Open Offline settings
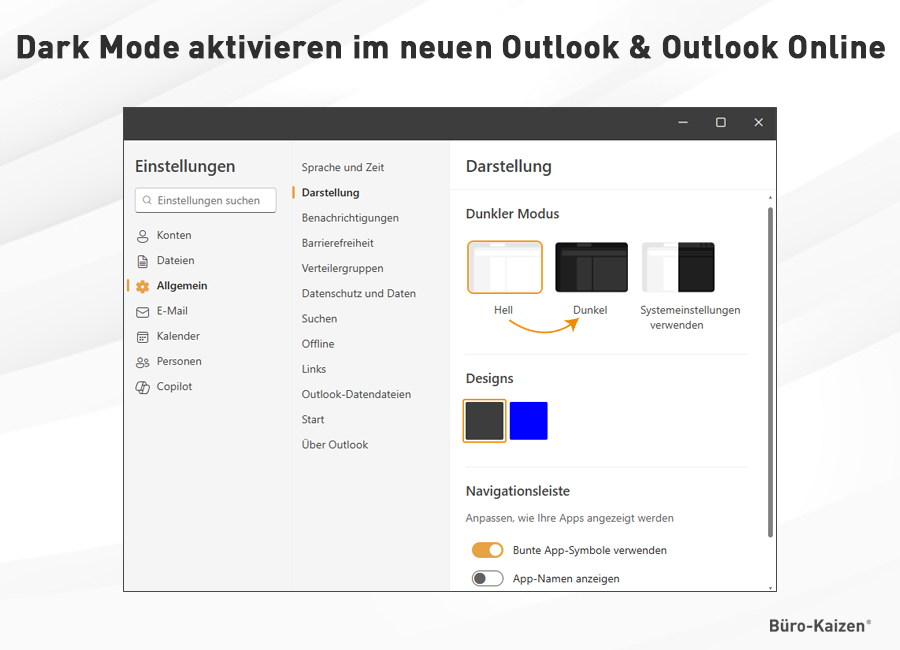Screen dimensions: 900x650 [x=318, y=344]
